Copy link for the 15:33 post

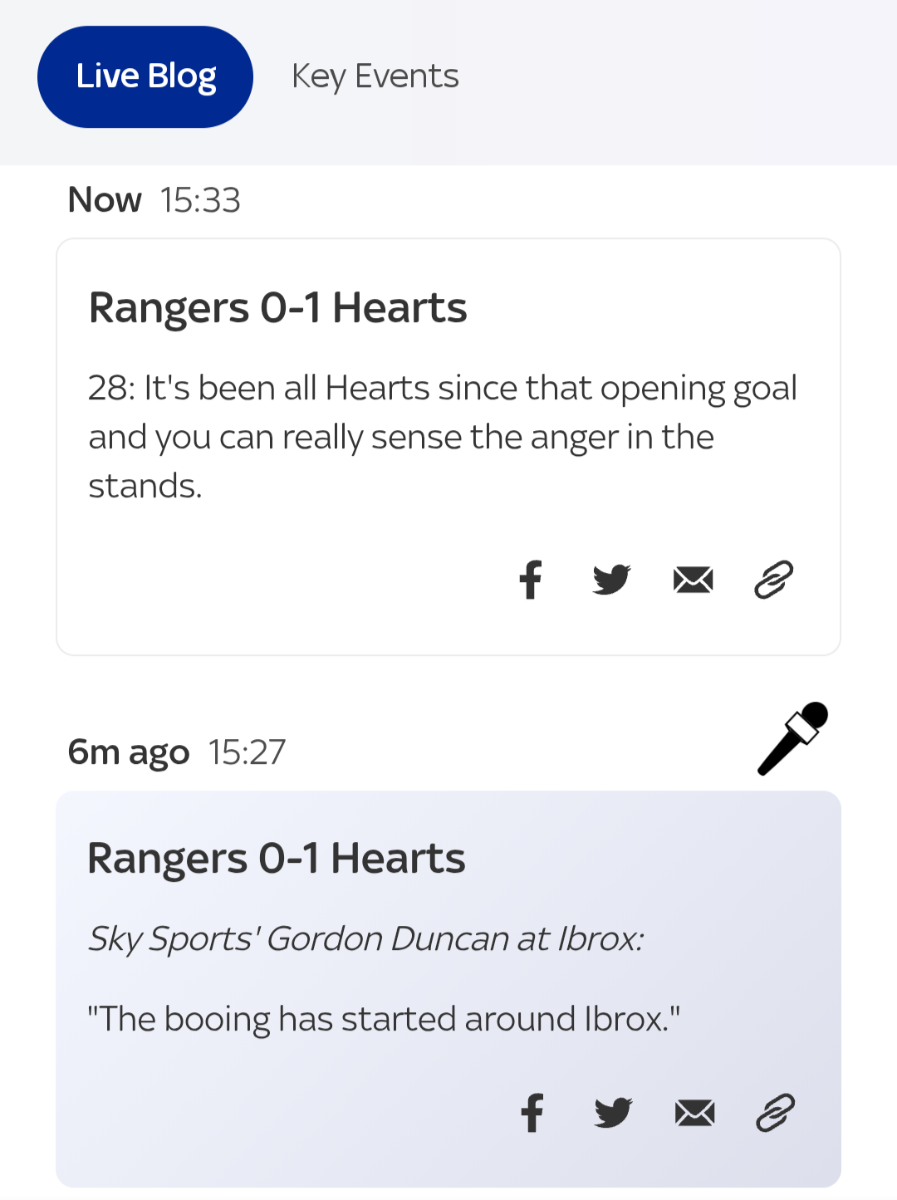(773, 580)
